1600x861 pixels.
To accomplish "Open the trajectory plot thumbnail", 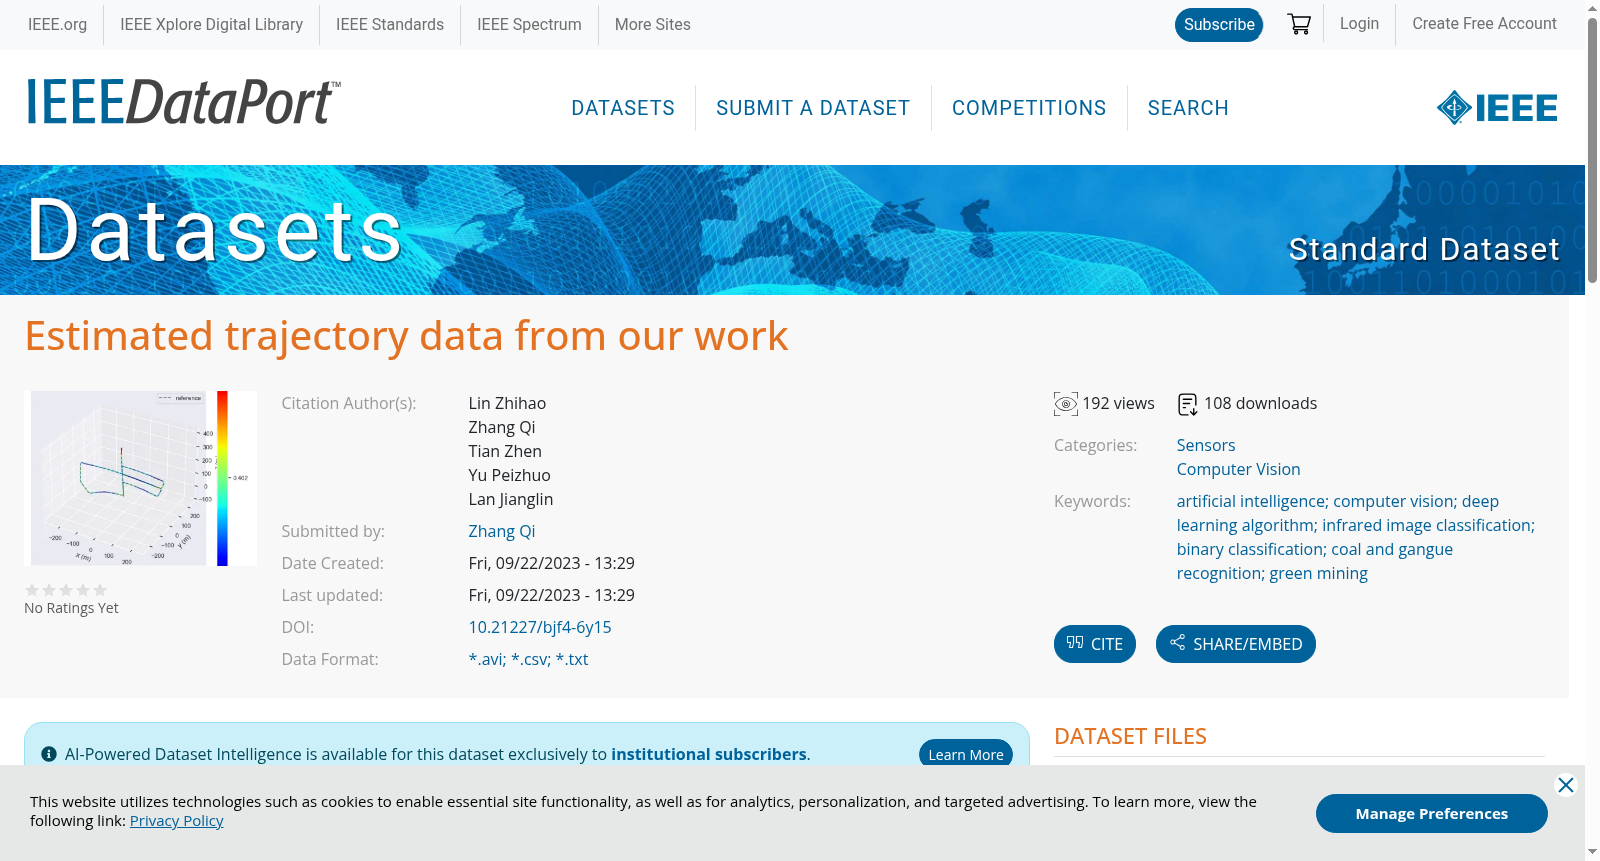I will tap(141, 478).
